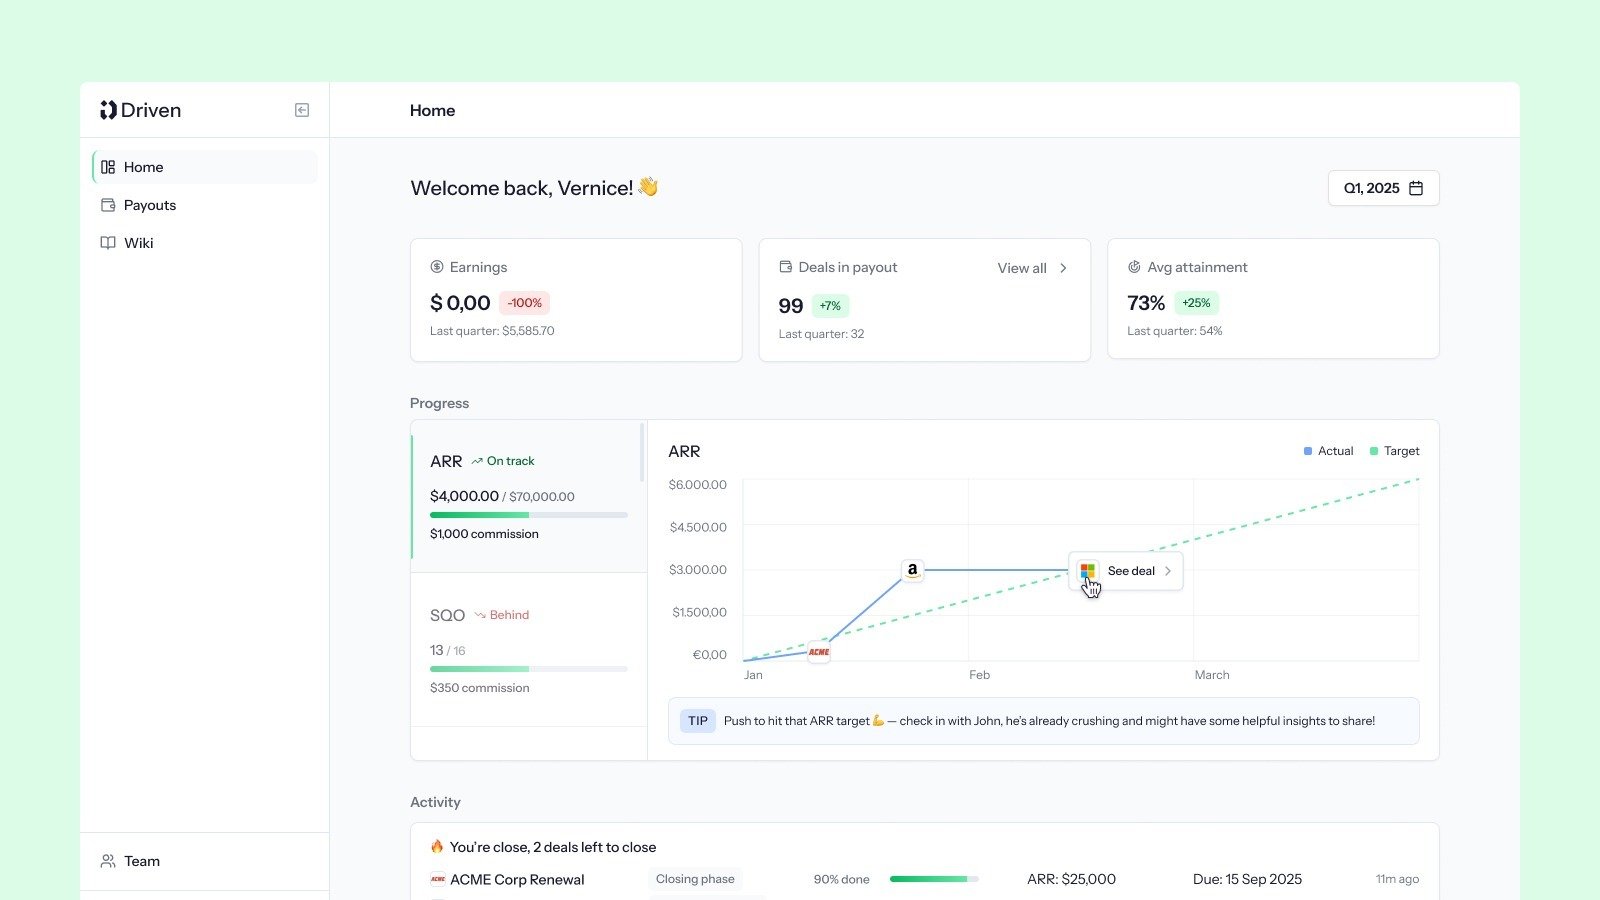The width and height of the screenshot is (1600, 900).
Task: Click the Driven logo
Action: pyautogui.click(x=141, y=110)
